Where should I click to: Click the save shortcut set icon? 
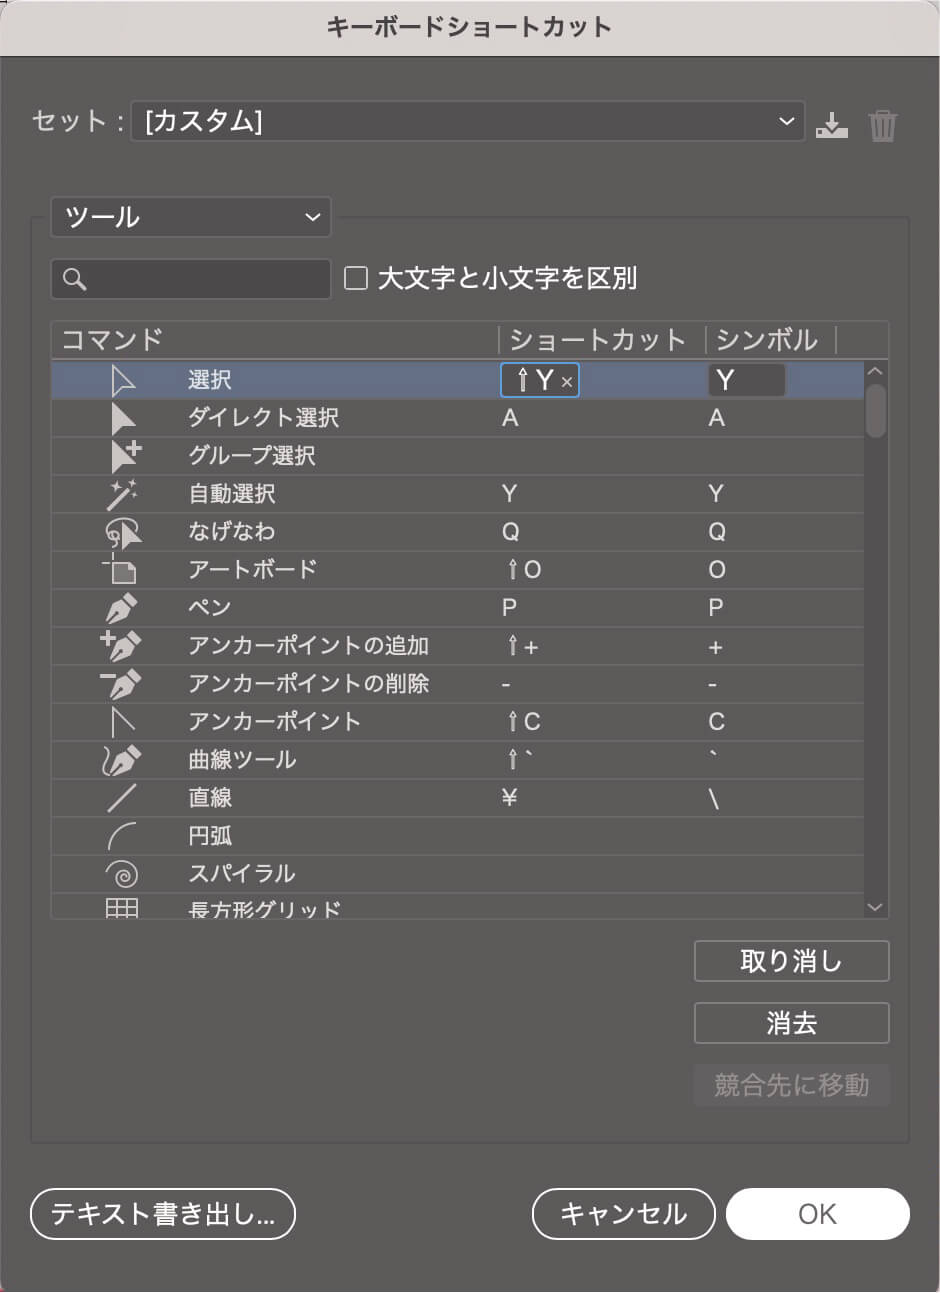tap(831, 124)
